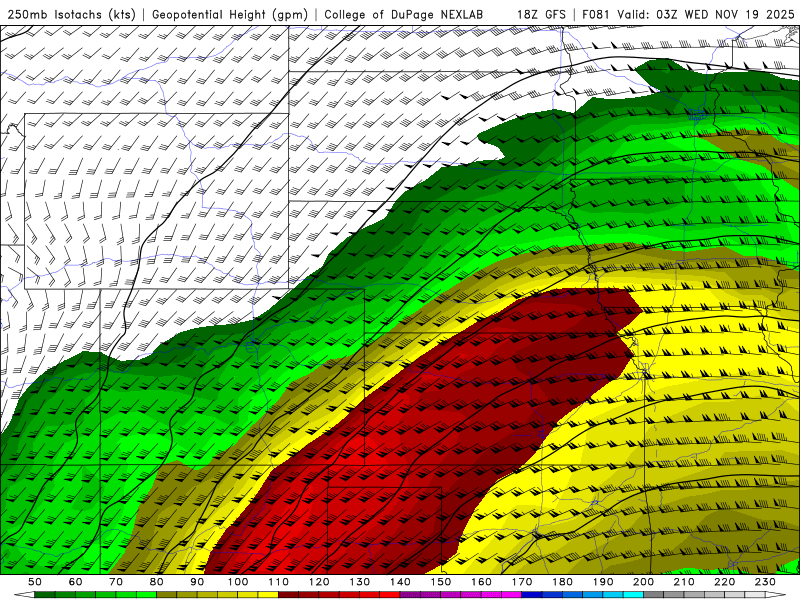The height and width of the screenshot is (600, 800).
Task: Click the '190' legend value
Action: (603, 582)
